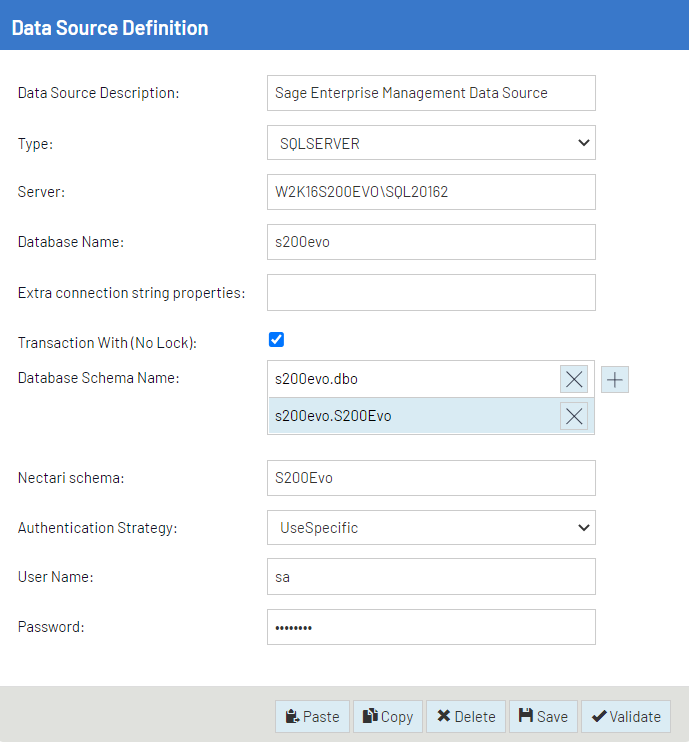Focus Extra connection string properties field
The image size is (689, 742).
[431, 292]
